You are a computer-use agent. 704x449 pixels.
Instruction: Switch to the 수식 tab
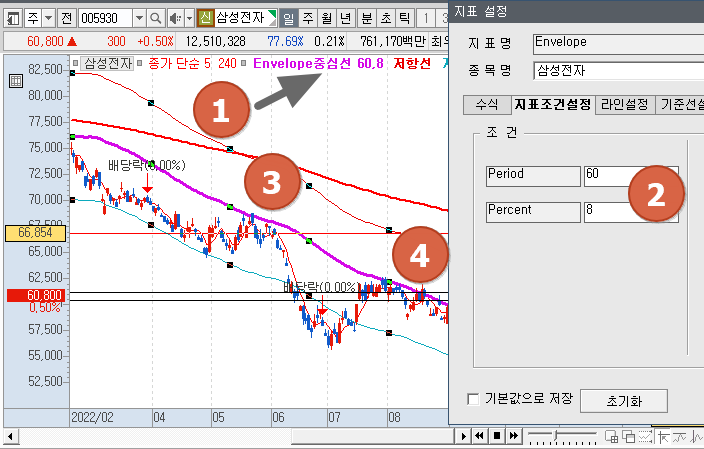(x=487, y=105)
